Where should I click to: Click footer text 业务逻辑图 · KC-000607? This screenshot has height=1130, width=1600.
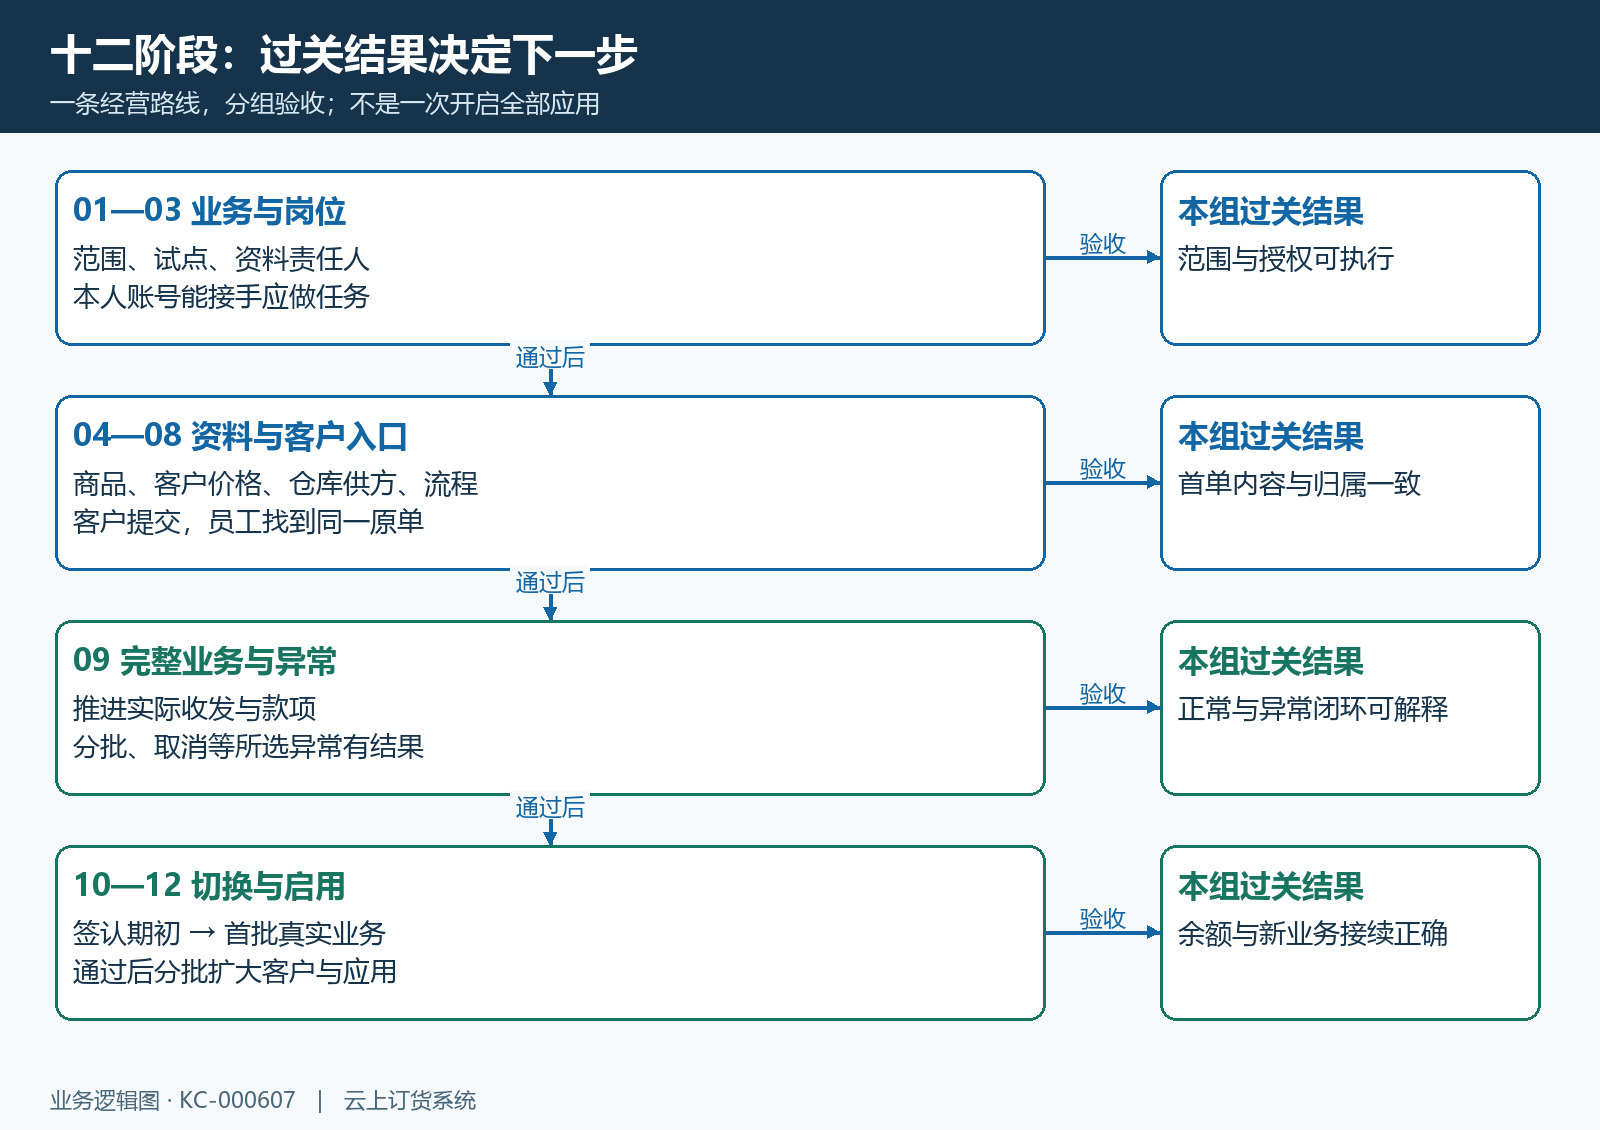tap(173, 1100)
